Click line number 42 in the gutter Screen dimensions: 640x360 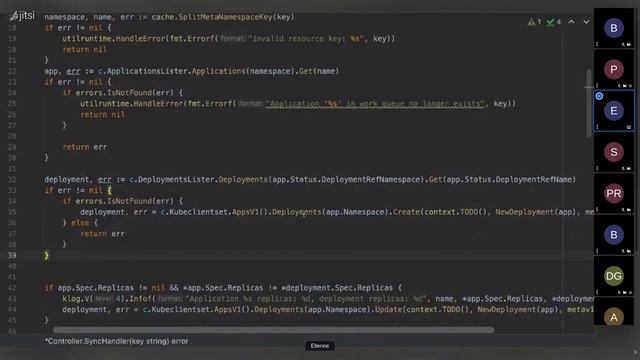point(12,288)
